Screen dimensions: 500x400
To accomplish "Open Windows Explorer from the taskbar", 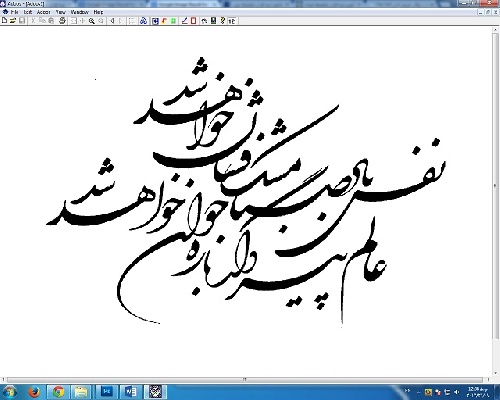I will (x=81, y=392).
